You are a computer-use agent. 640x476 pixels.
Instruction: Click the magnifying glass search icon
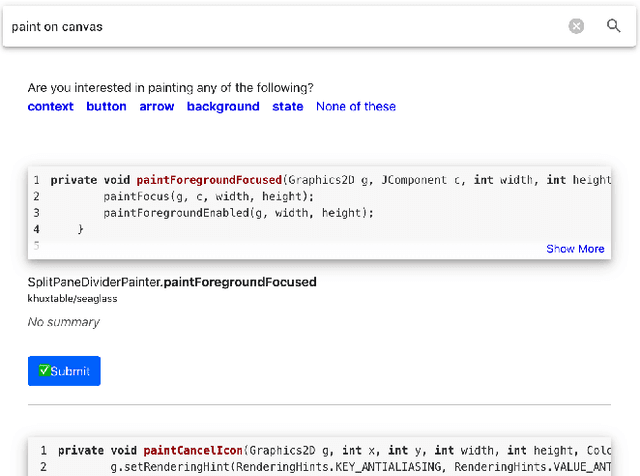click(614, 26)
